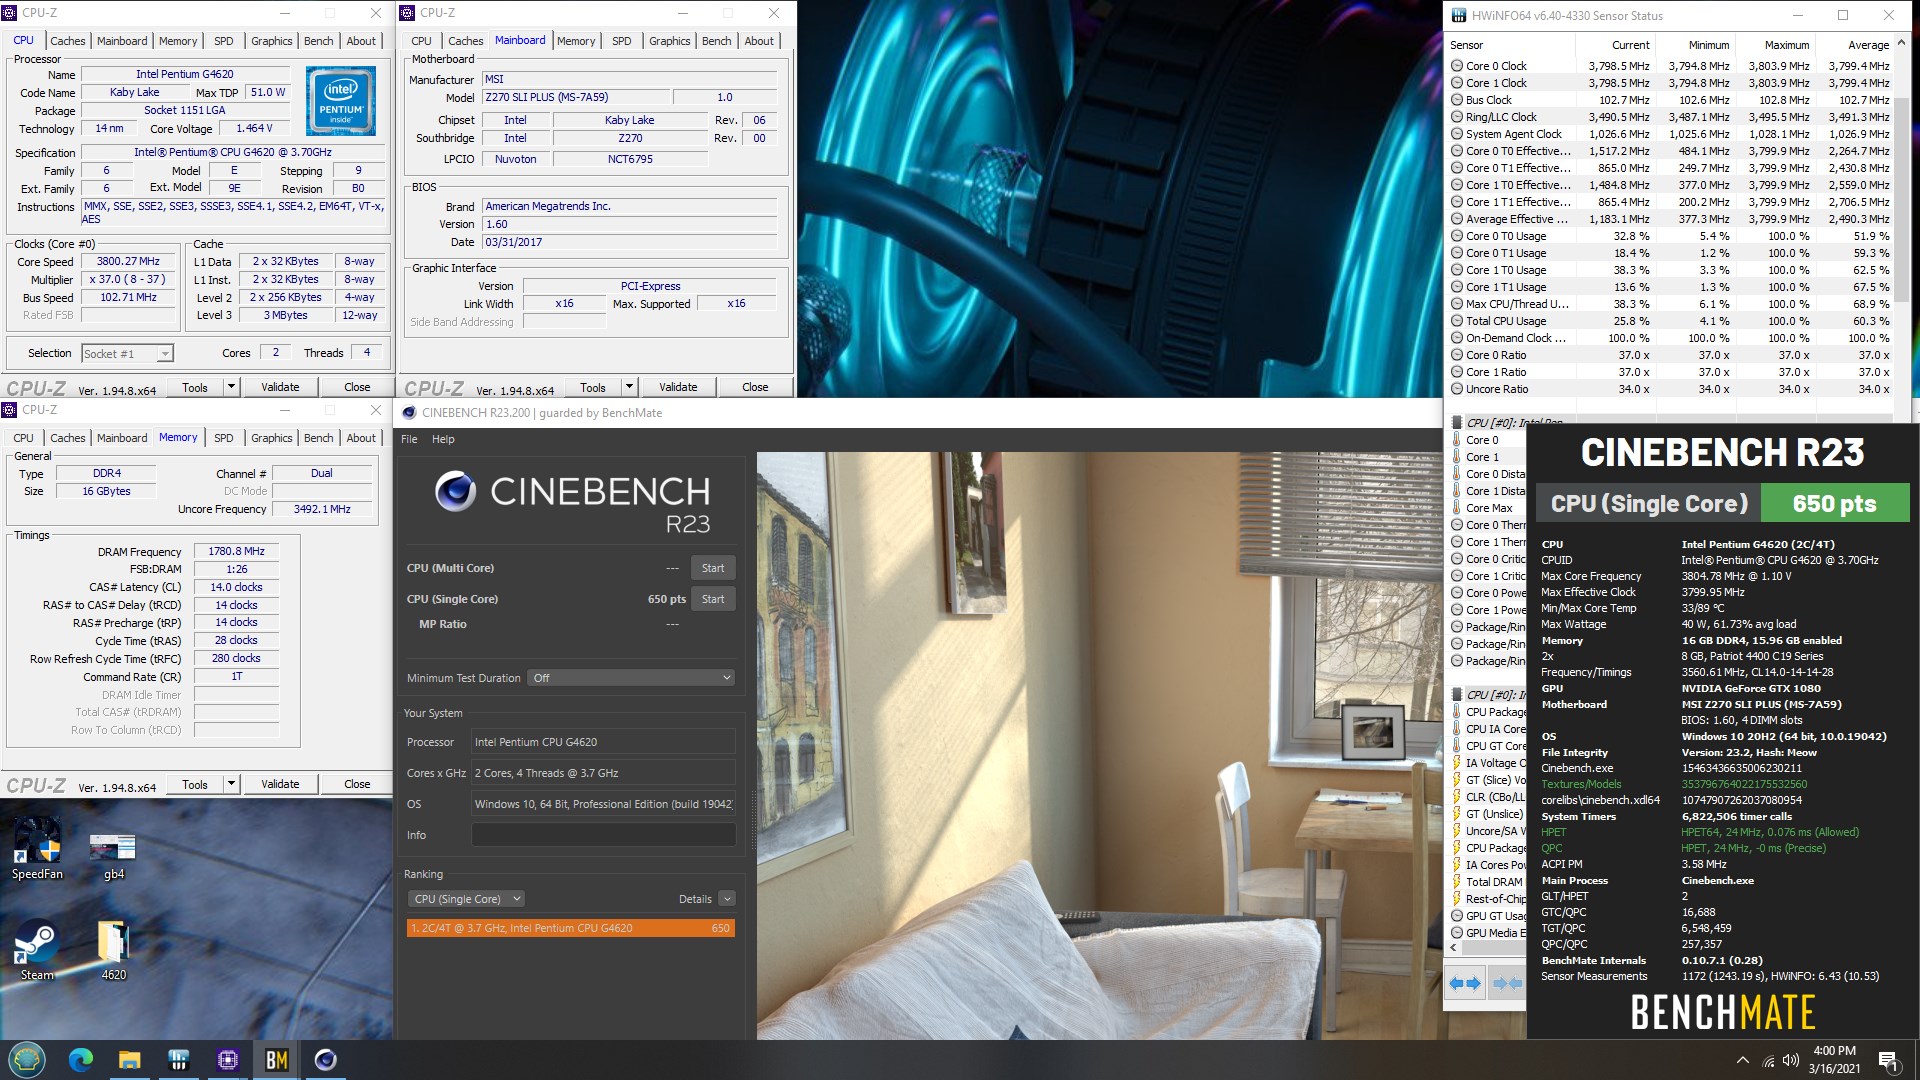The image size is (1920, 1080).
Task: Open Tools dropdown arrow in the Memory CPU-Z window
Action: tap(231, 784)
